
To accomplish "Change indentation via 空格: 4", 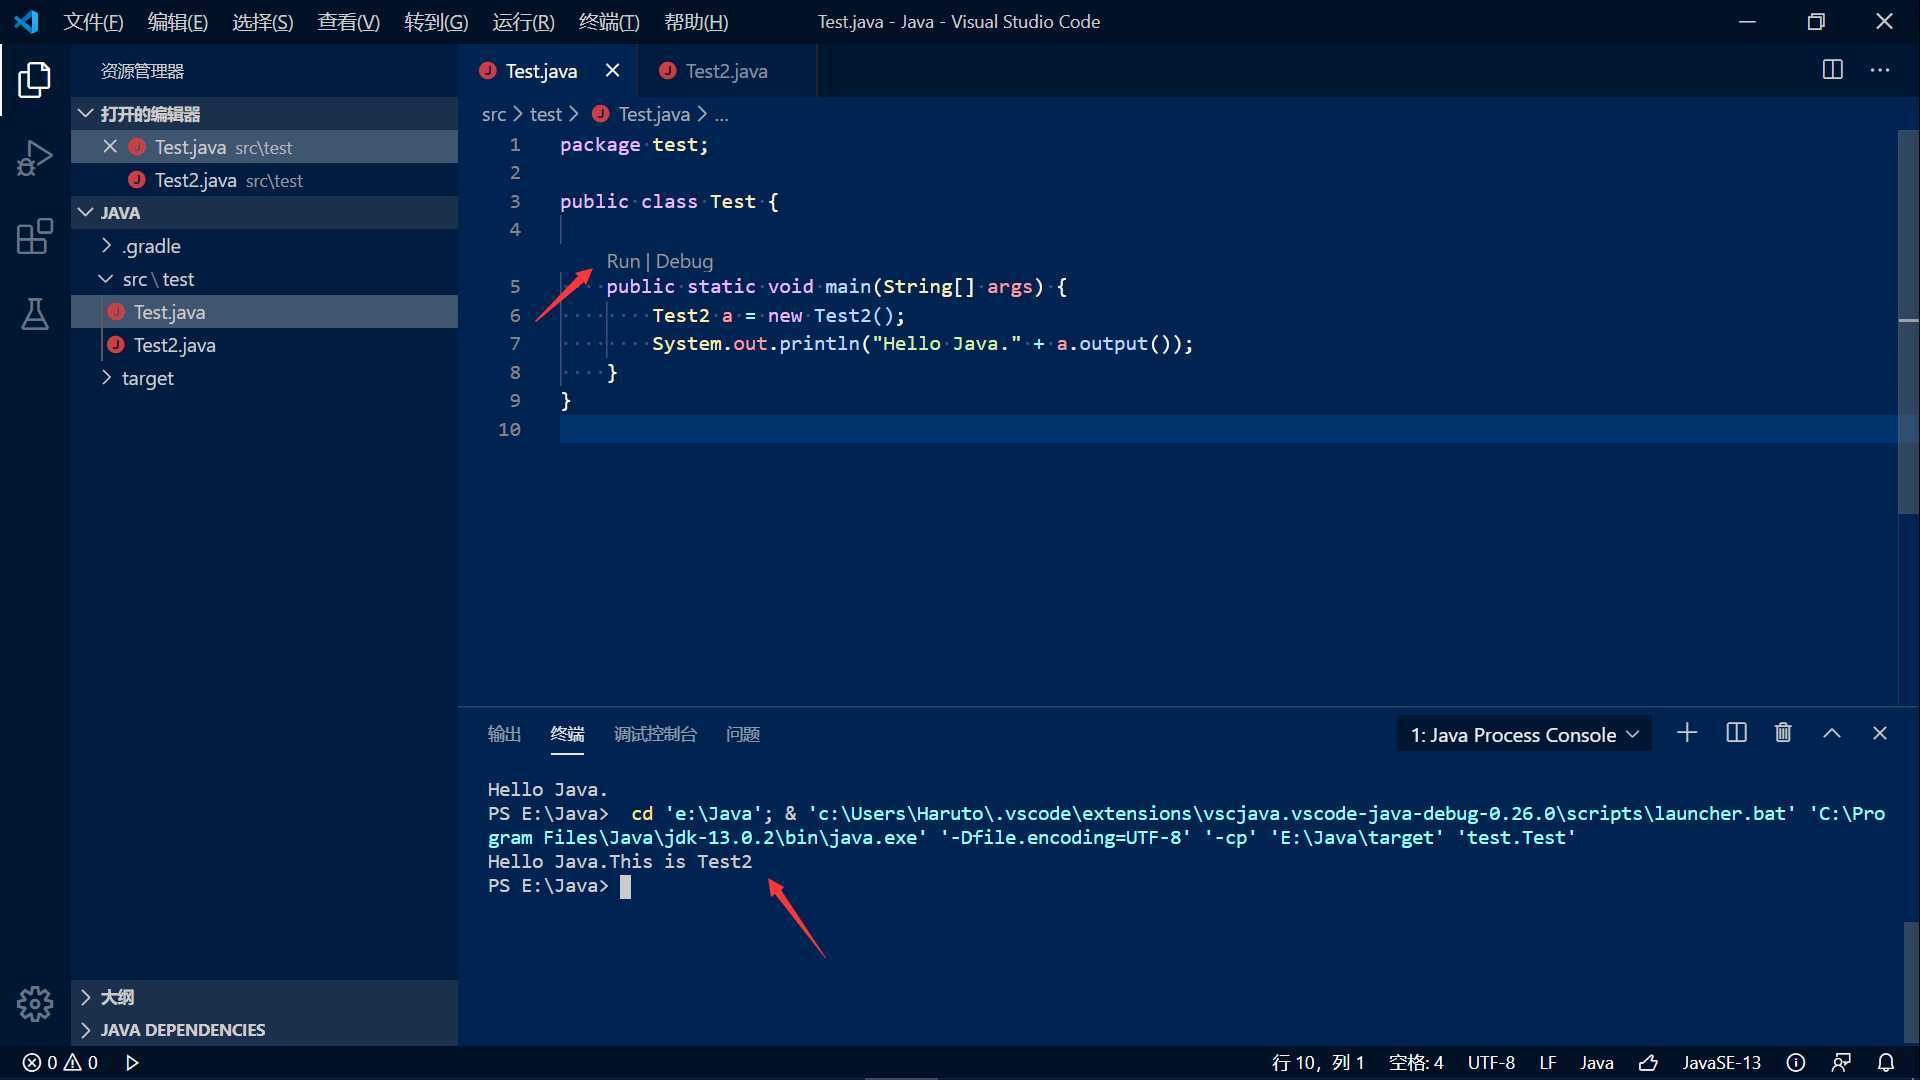I will click(x=1416, y=1063).
